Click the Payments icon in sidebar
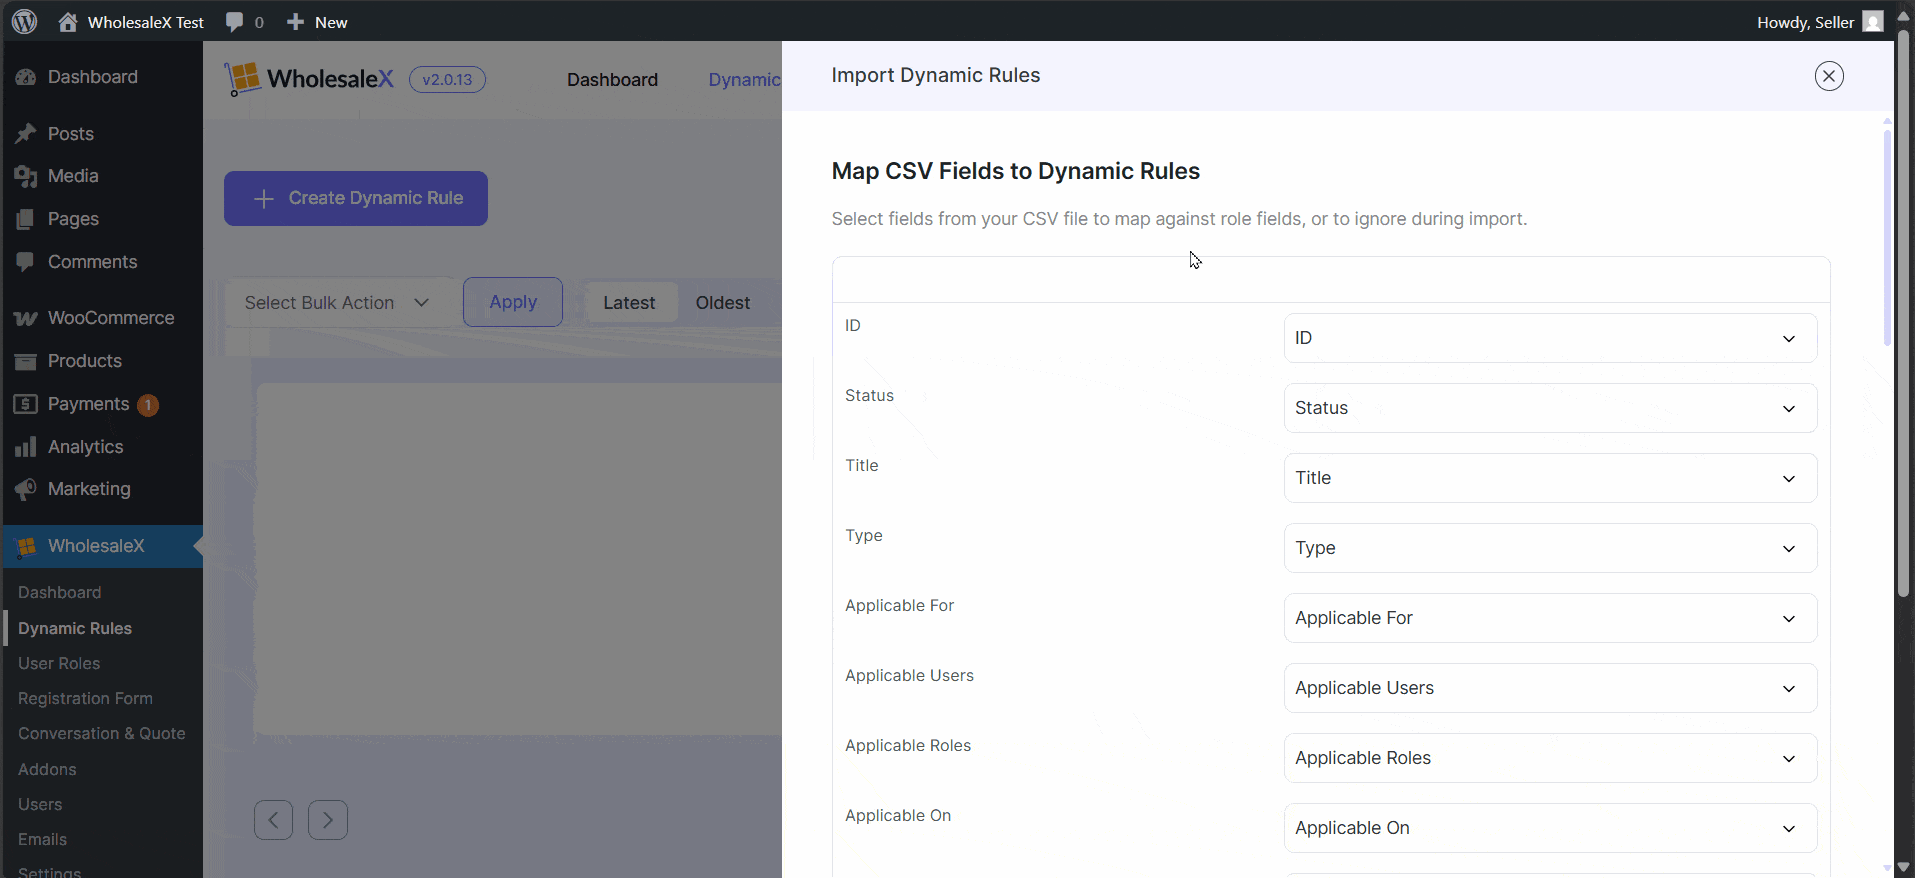The width and height of the screenshot is (1915, 878). [26, 404]
